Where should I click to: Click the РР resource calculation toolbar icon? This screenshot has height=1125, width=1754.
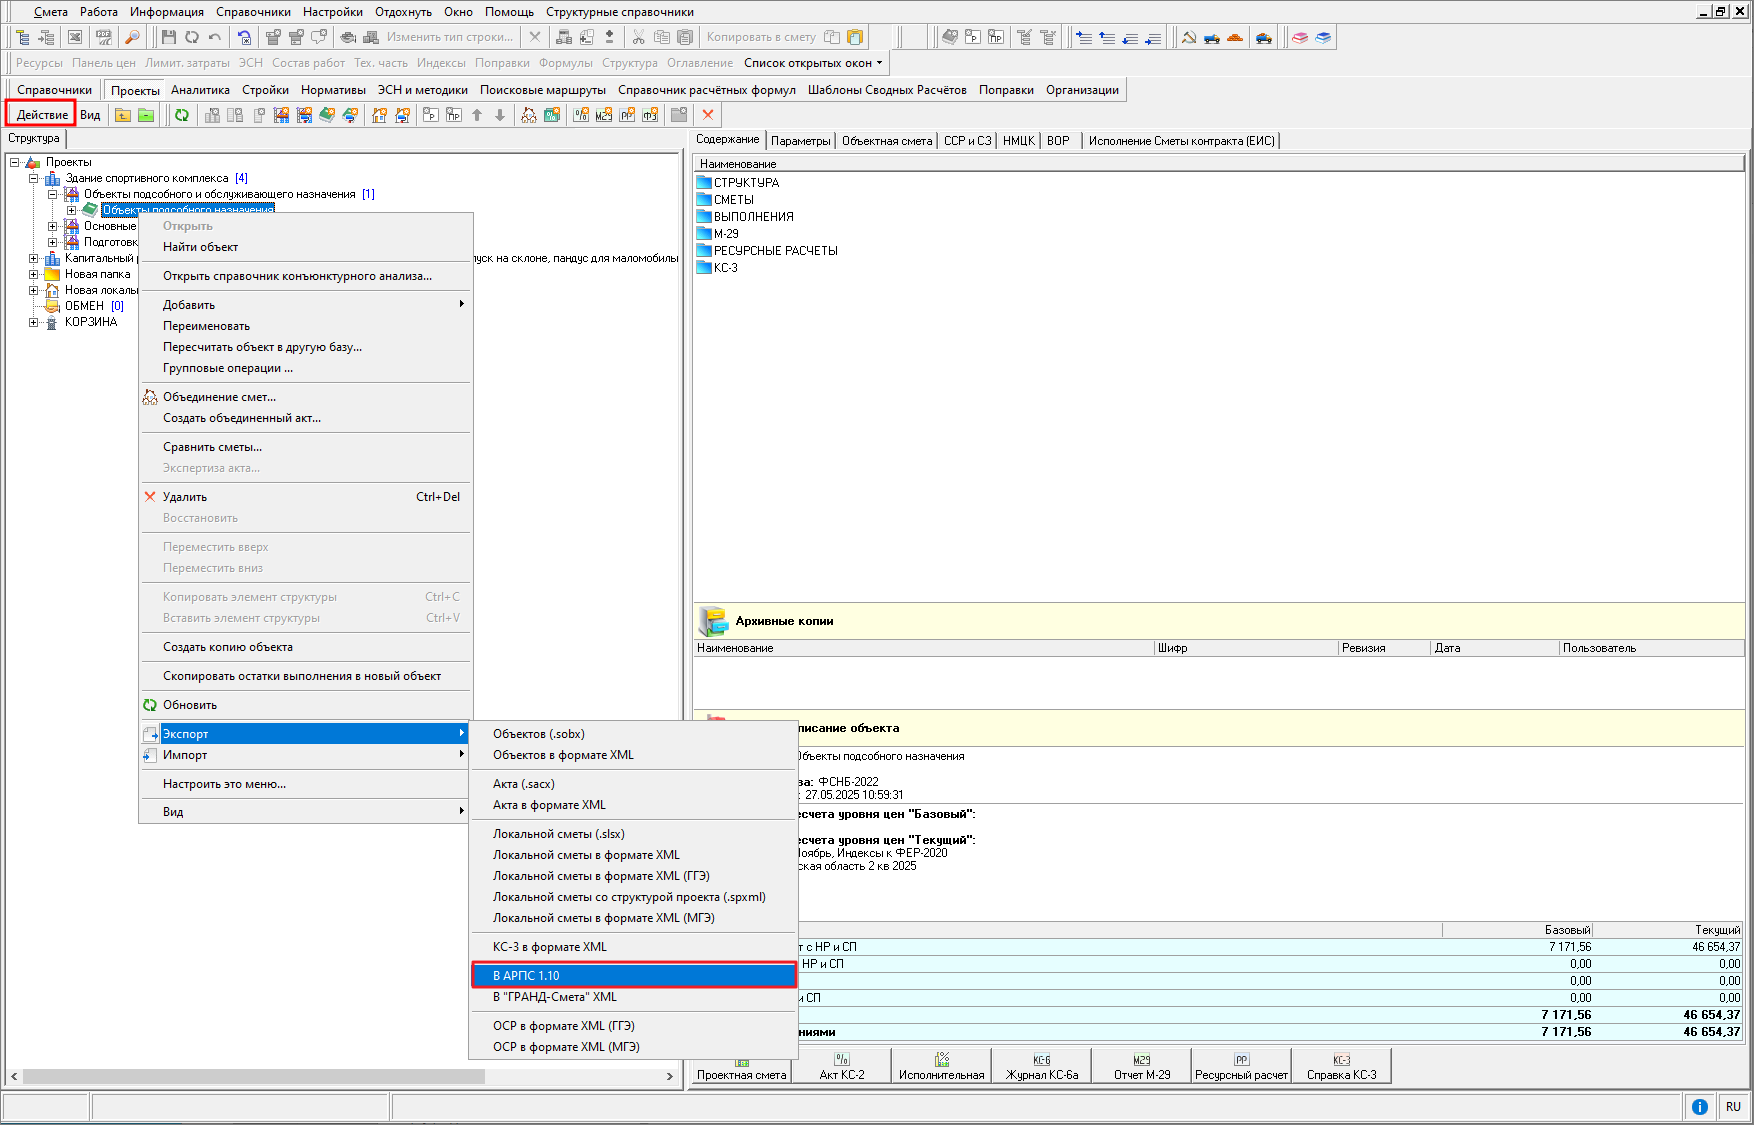pos(627,115)
